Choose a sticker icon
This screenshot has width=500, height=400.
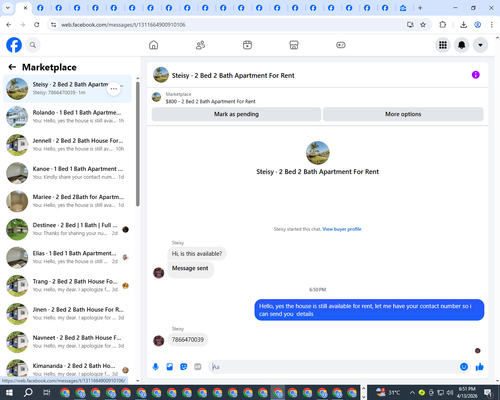click(x=184, y=367)
